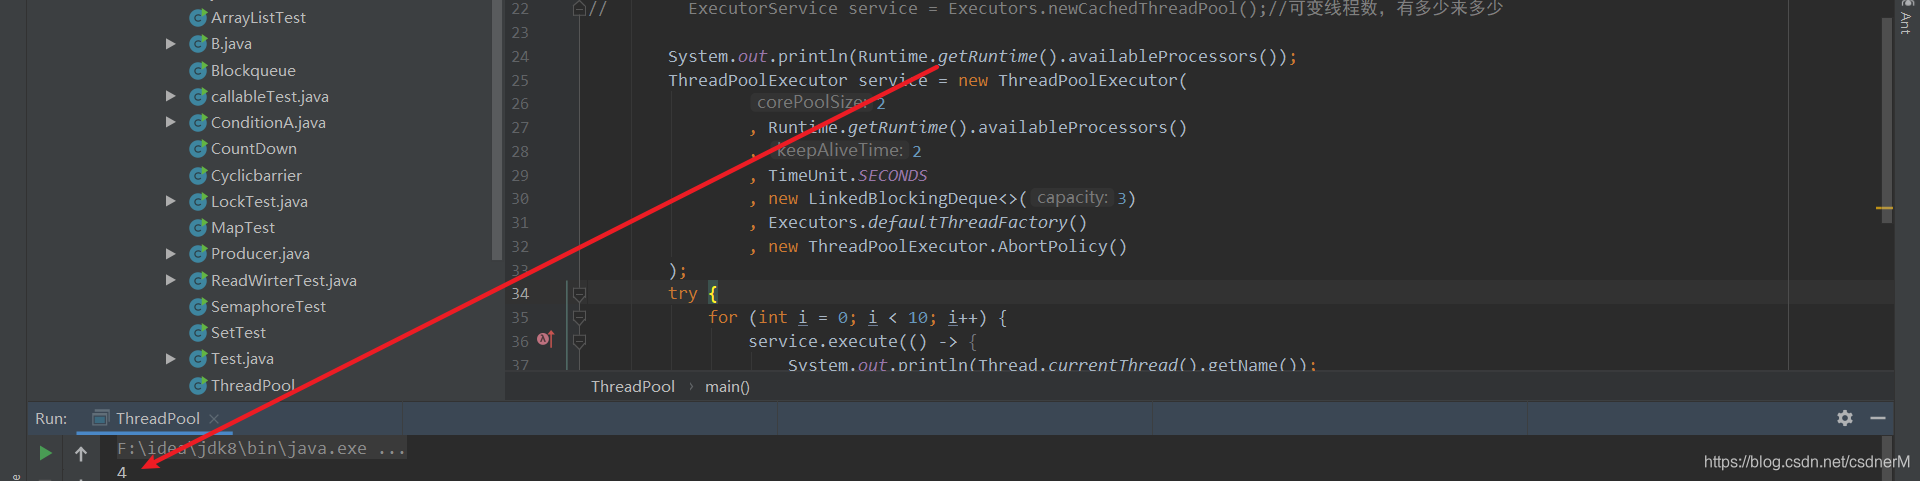Collapse the lambda fold marker on line 36

pos(579,341)
